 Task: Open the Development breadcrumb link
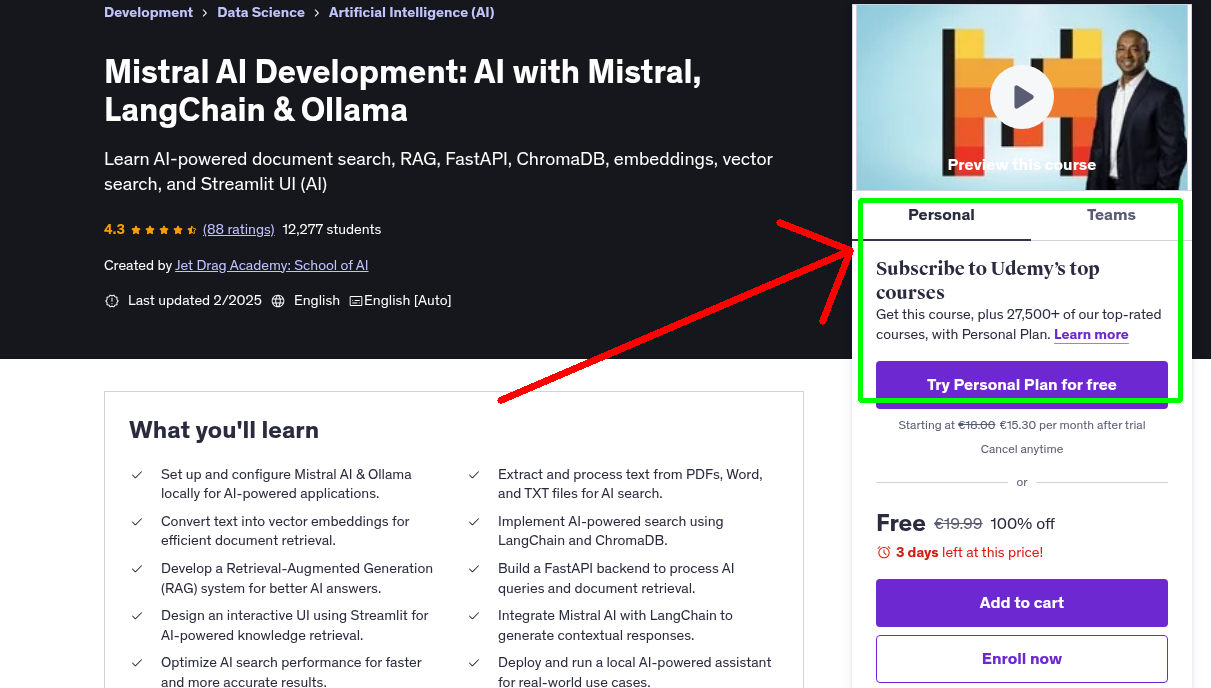tap(148, 12)
